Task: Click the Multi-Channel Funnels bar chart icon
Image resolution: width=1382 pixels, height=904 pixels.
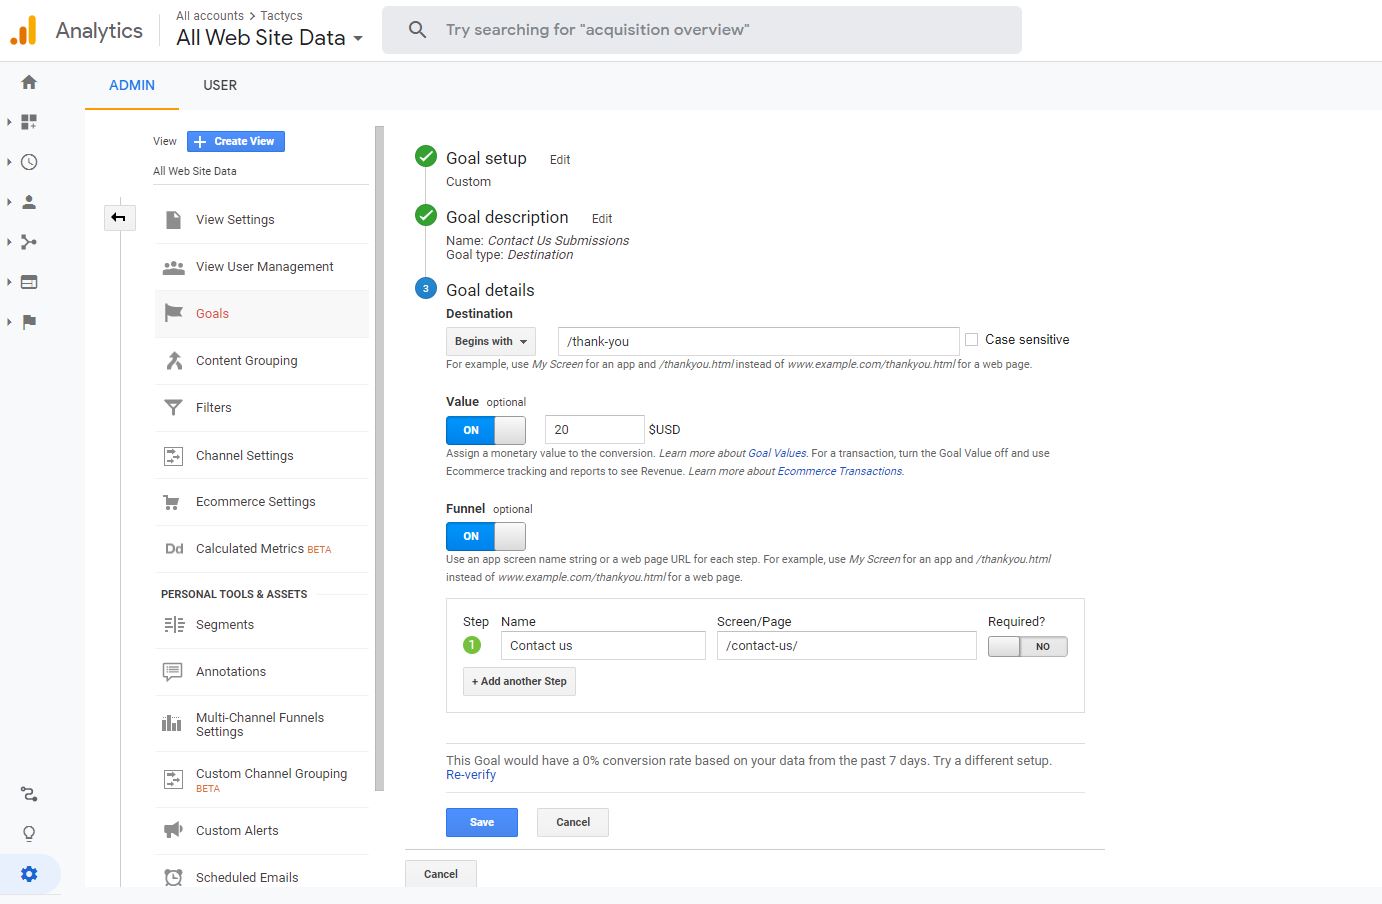Action: [172, 723]
